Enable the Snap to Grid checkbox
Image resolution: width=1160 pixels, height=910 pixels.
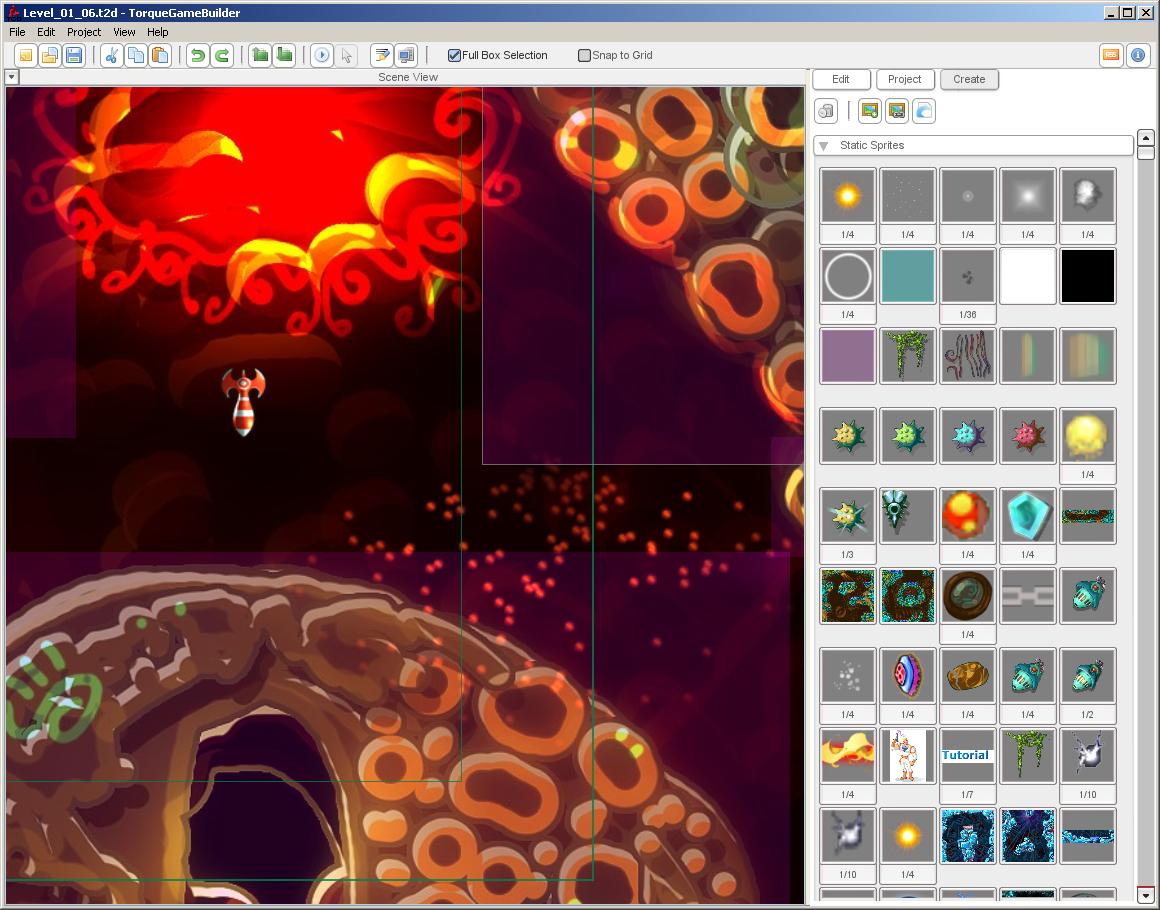coord(585,55)
